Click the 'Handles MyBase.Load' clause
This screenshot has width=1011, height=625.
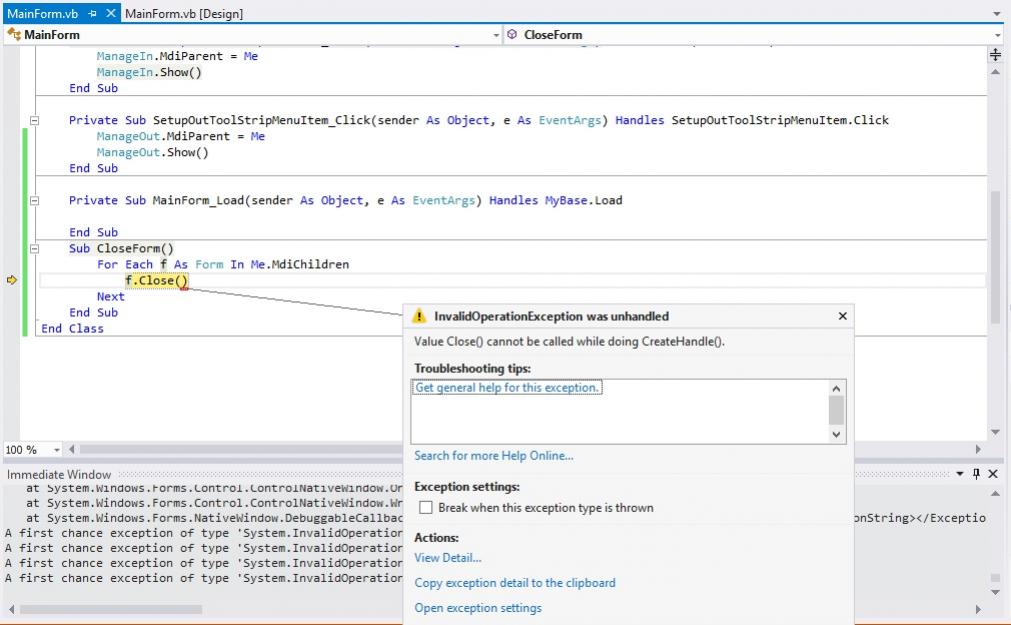click(556, 201)
